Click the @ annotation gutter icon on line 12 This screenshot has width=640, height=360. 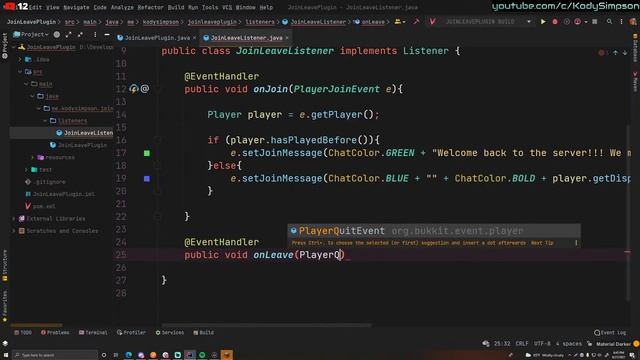pyautogui.click(x=145, y=89)
